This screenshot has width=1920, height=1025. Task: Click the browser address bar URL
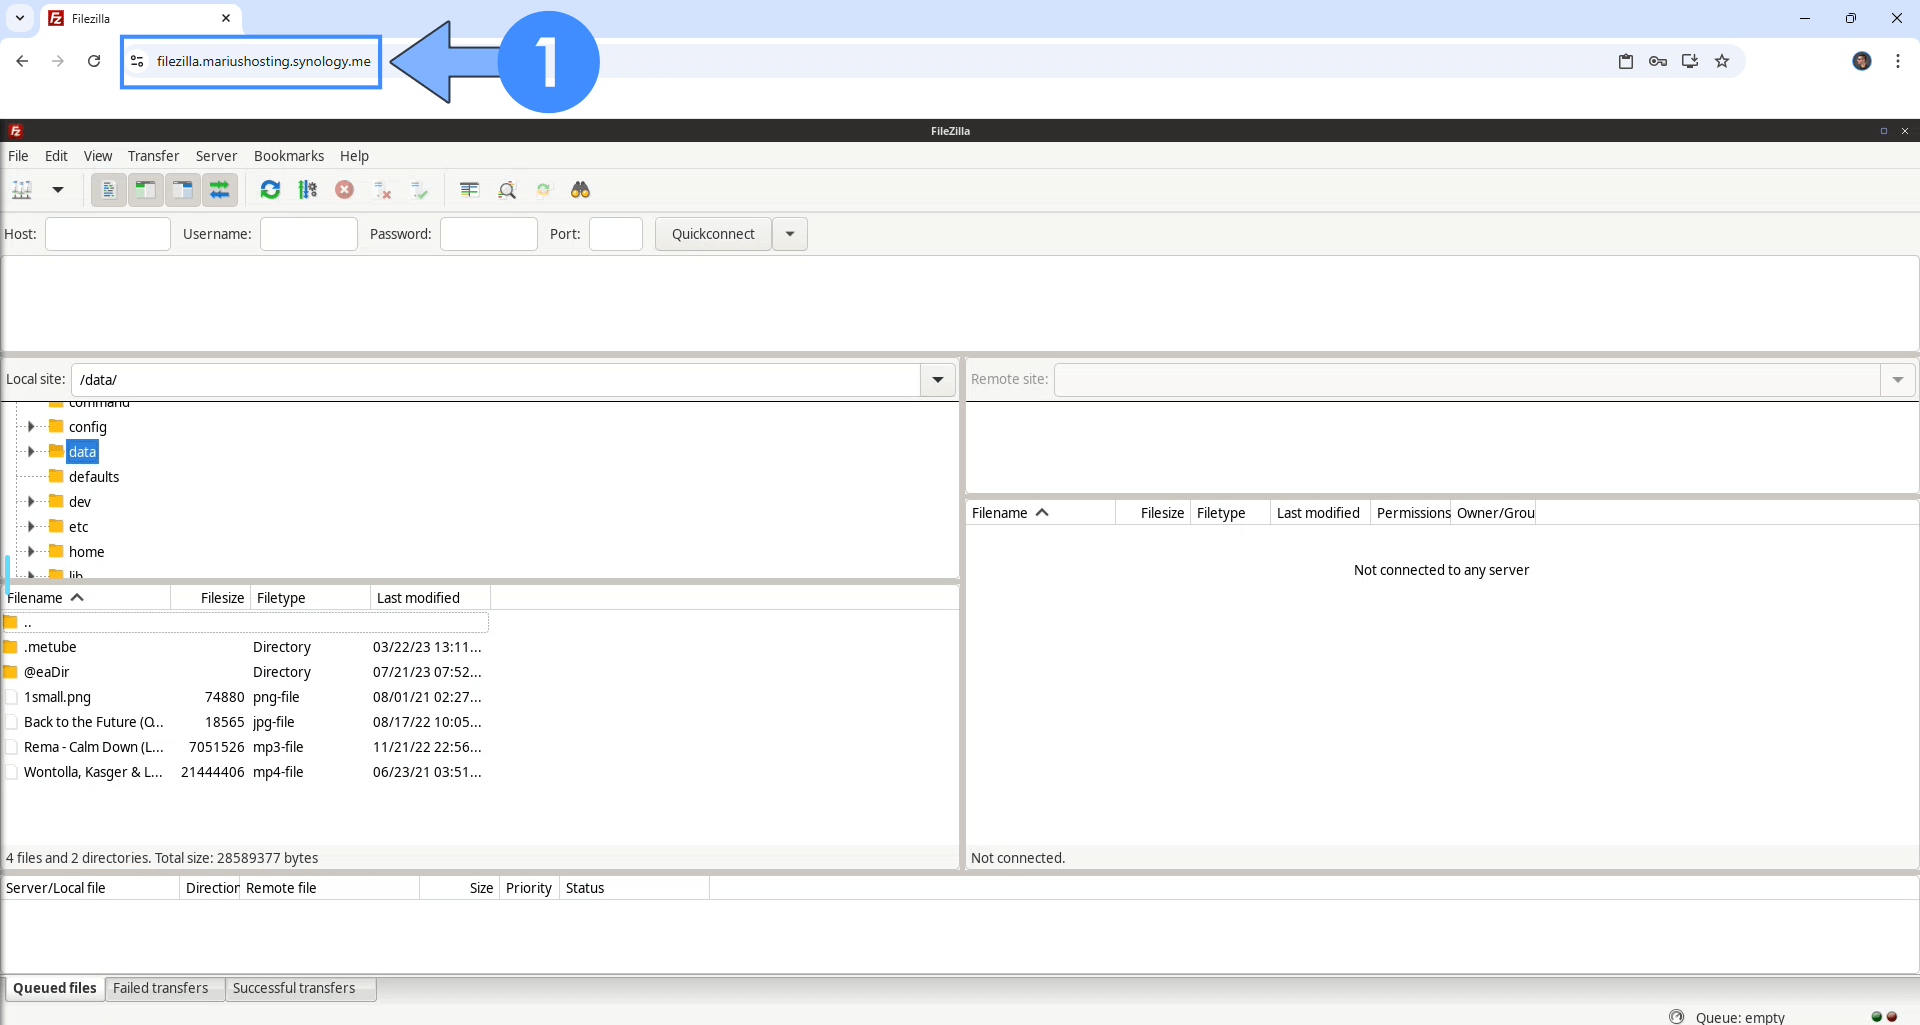point(264,62)
